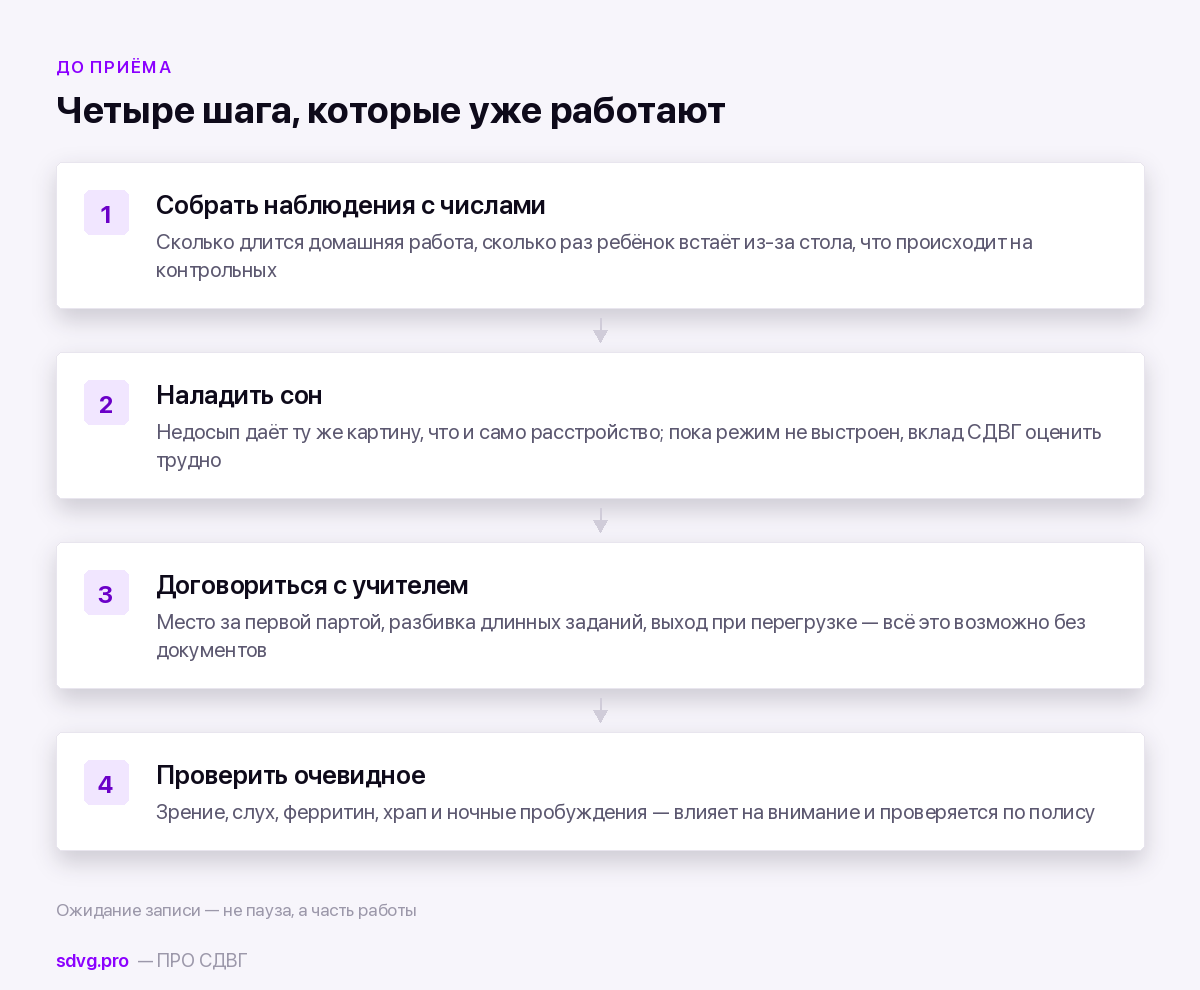Screen dimensions: 1200x990
Task: Select heading 'Наладить сон'
Action: (x=239, y=395)
